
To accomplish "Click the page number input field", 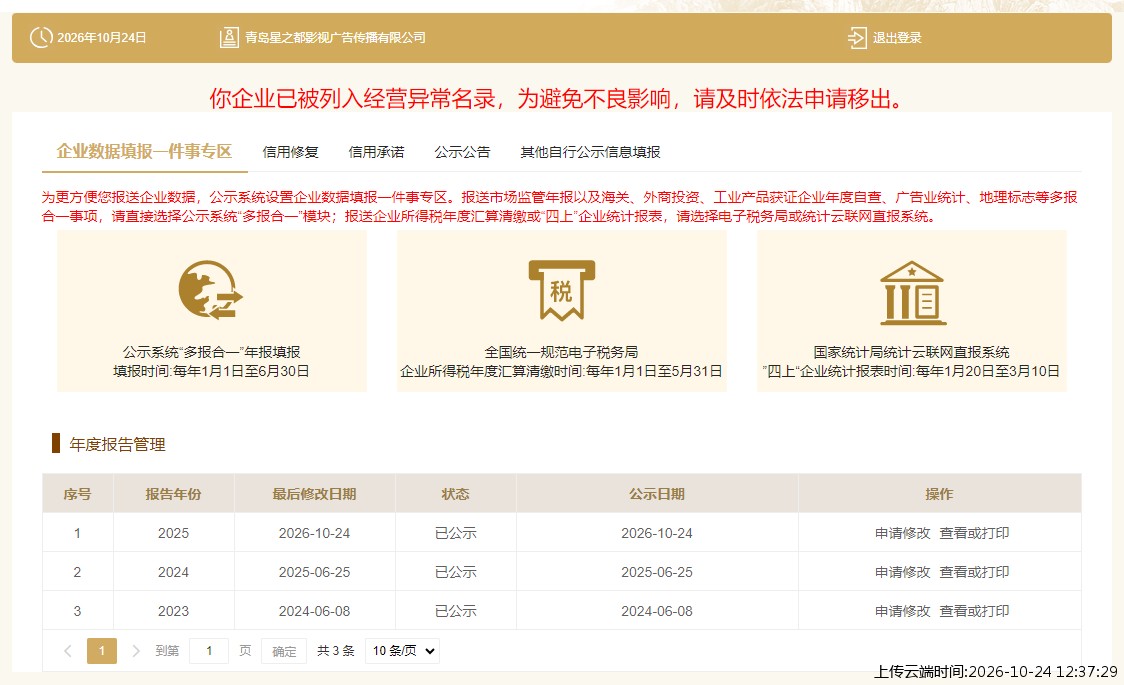I will [209, 651].
